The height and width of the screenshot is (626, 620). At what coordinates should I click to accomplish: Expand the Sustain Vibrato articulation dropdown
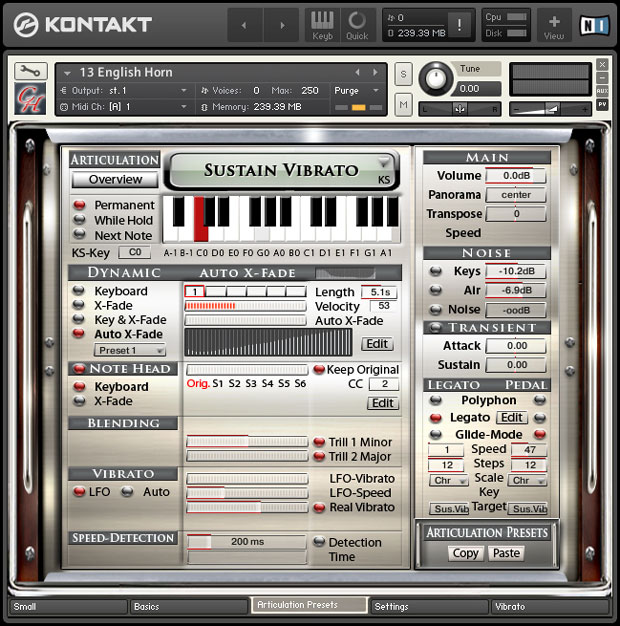[383, 164]
